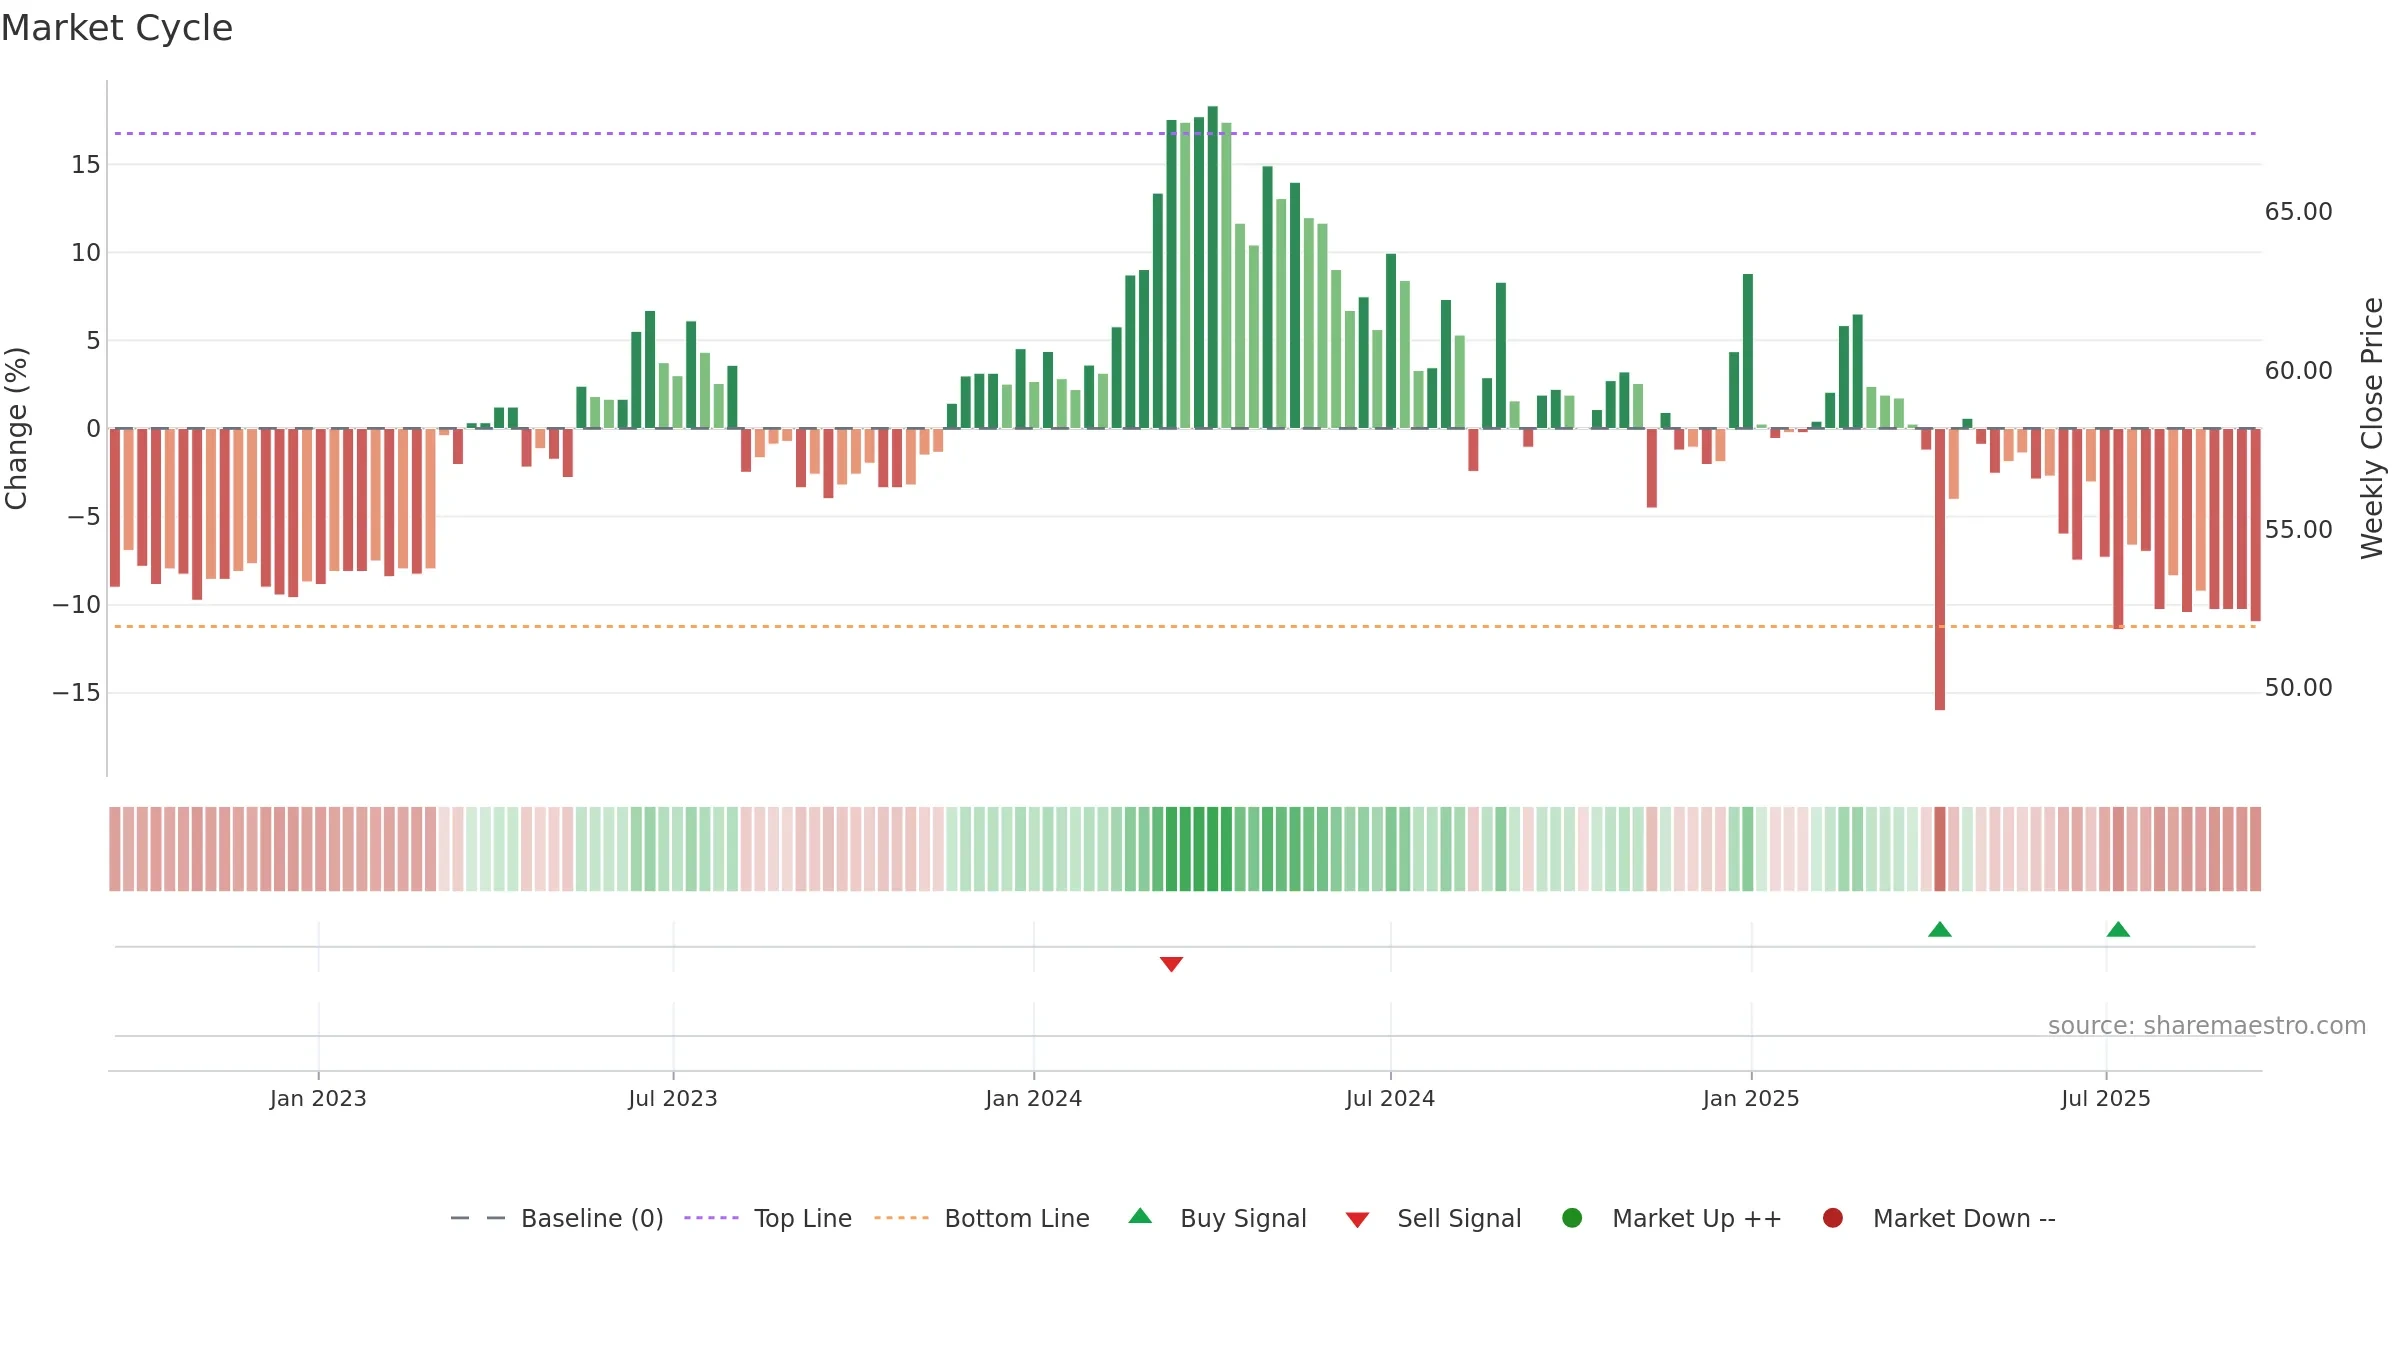Click the green circle icon in legend

click(x=1572, y=1218)
